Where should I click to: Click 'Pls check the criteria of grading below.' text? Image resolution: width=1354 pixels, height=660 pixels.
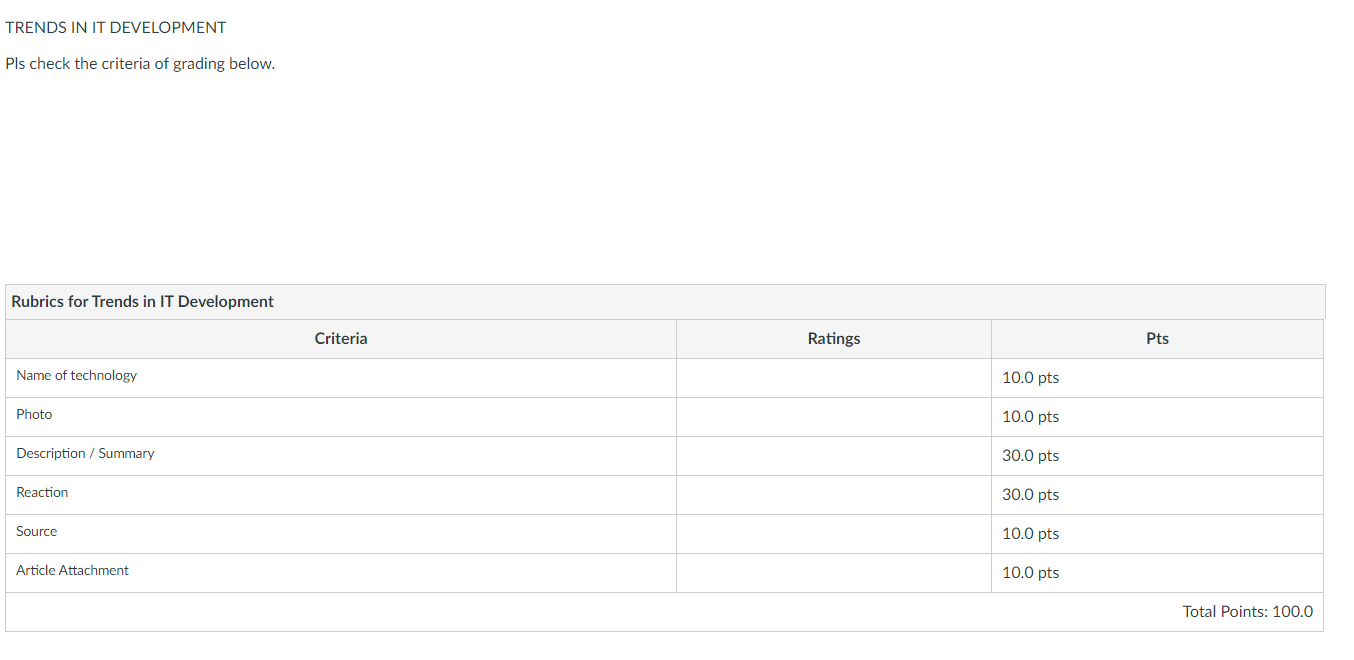[x=140, y=64]
